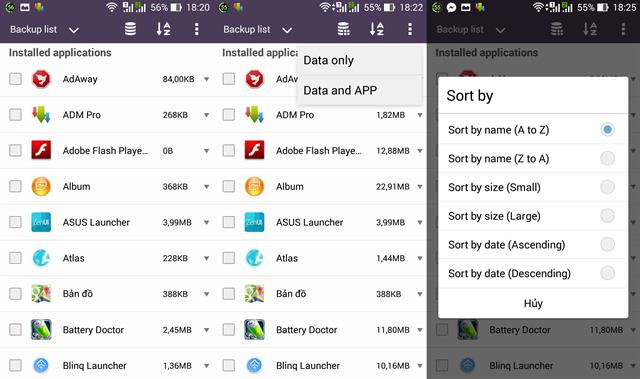Tap Hủy to cancel the sort dialog
This screenshot has height=379, width=640.
[533, 303]
